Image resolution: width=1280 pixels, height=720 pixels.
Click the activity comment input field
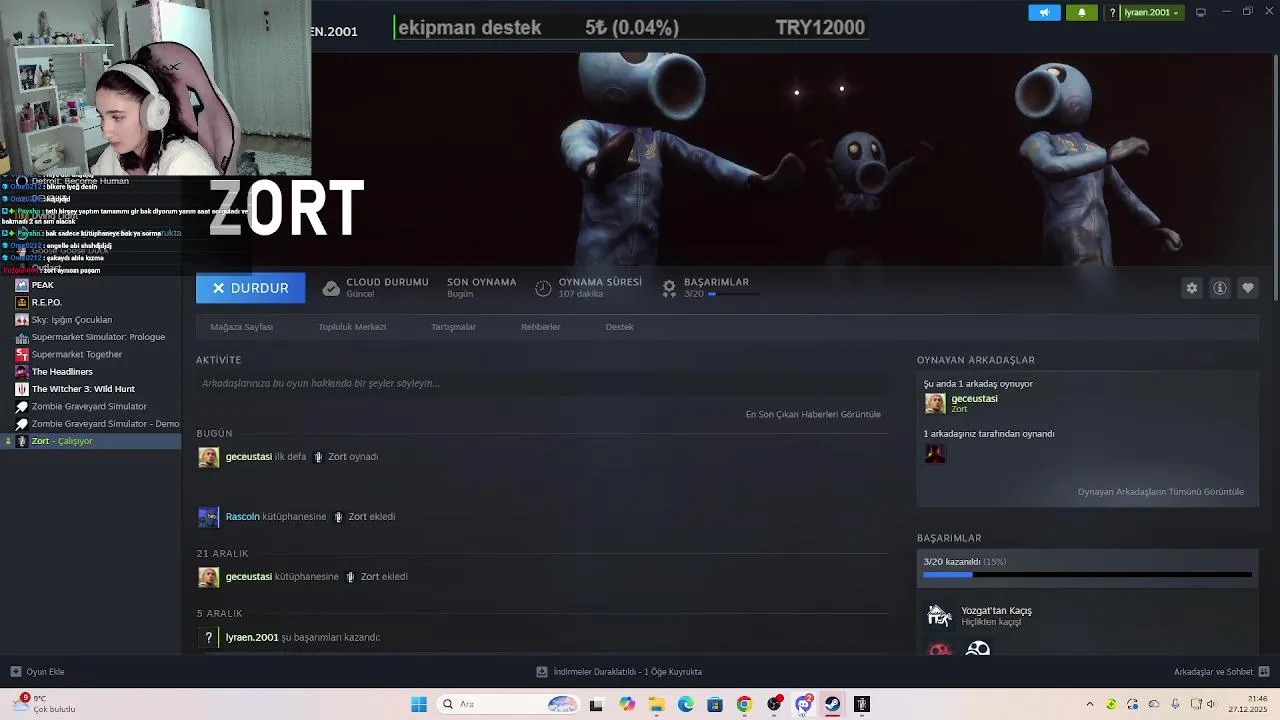coord(542,383)
